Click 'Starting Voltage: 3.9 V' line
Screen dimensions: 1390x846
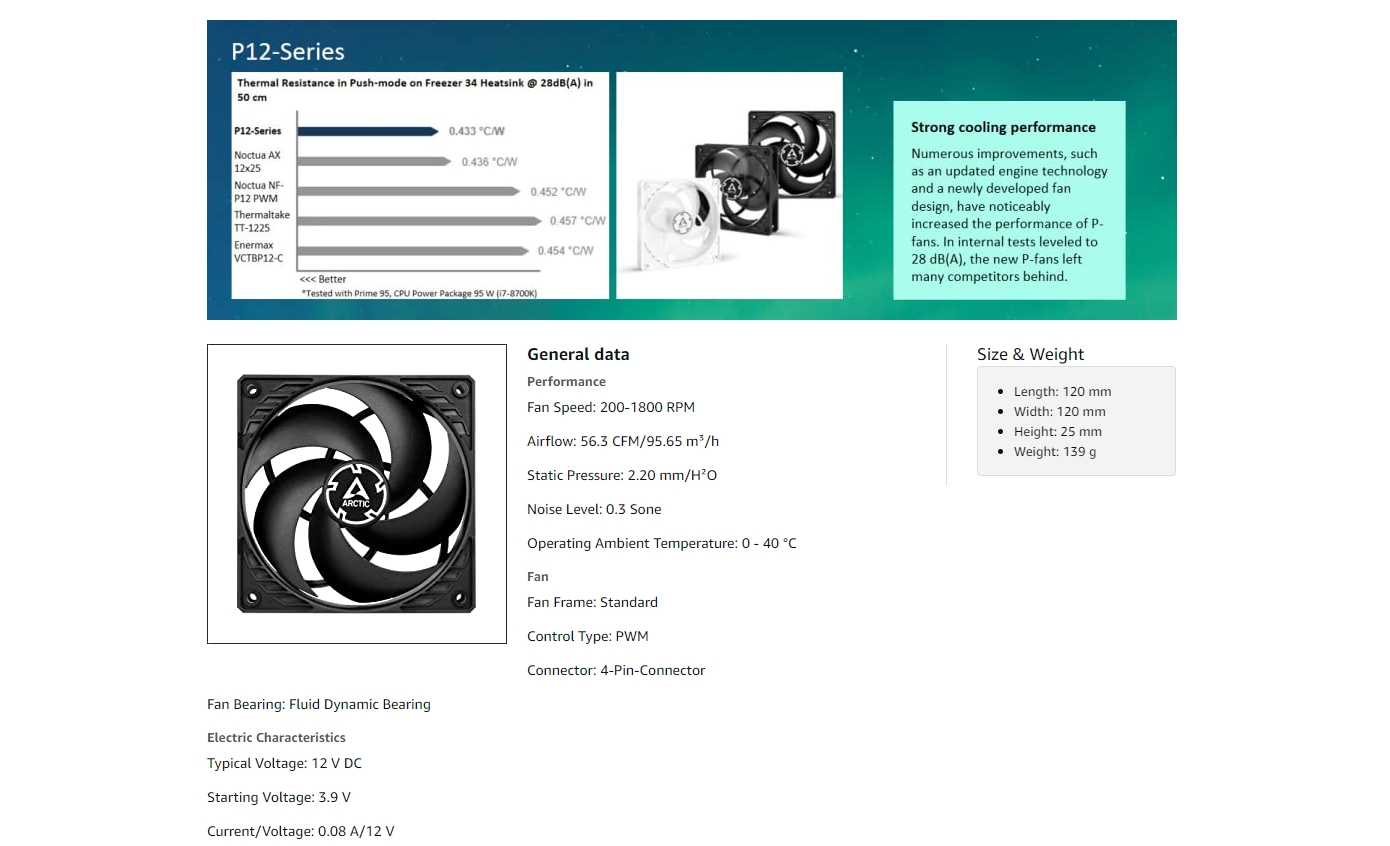[x=279, y=797]
